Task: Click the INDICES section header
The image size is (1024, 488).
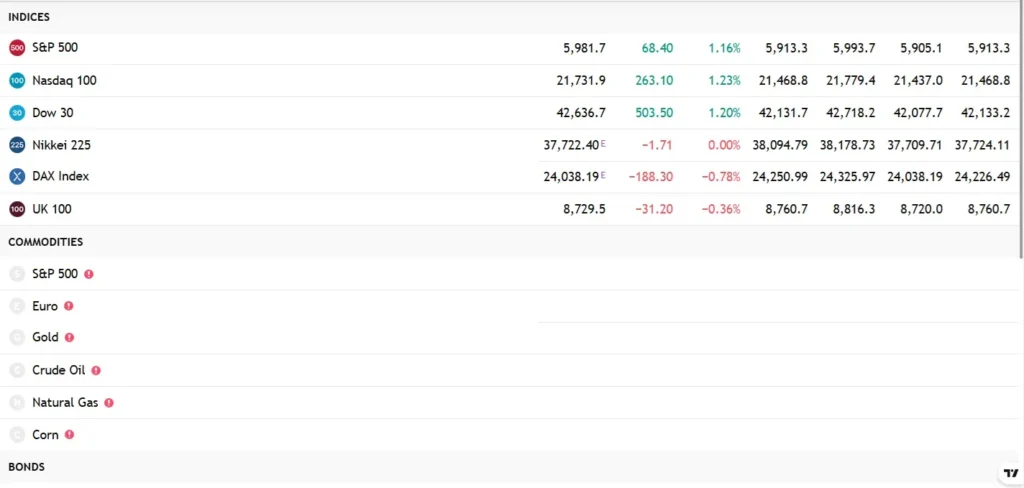Action: pyautogui.click(x=29, y=17)
